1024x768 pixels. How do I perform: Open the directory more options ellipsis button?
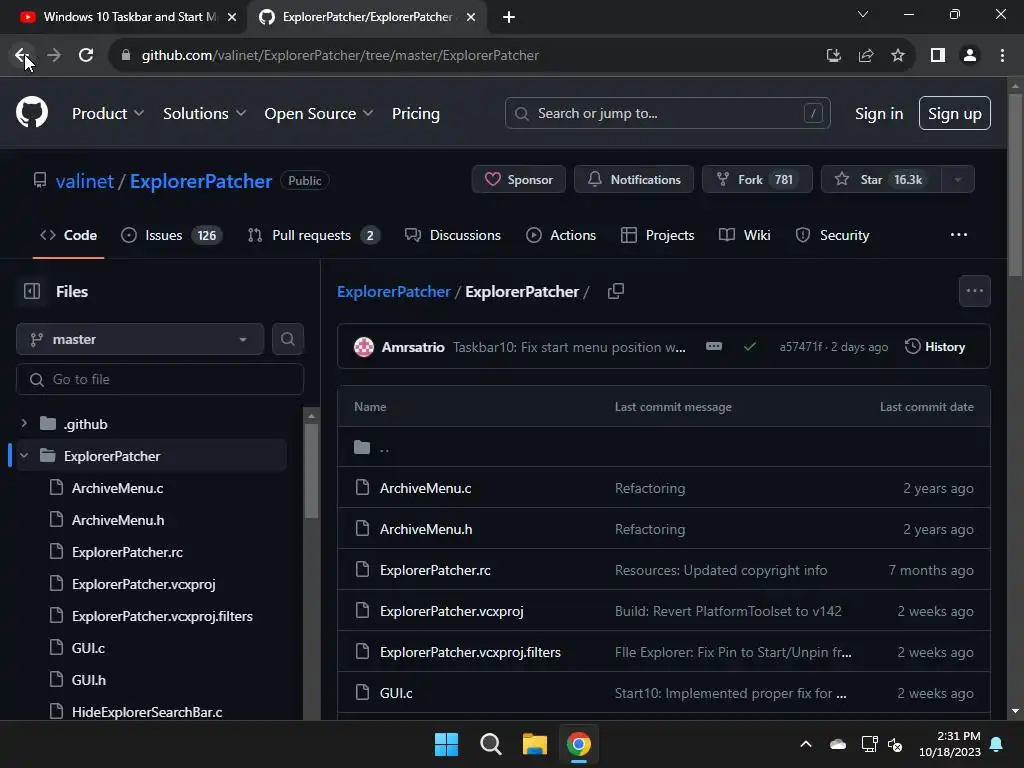tap(974, 291)
